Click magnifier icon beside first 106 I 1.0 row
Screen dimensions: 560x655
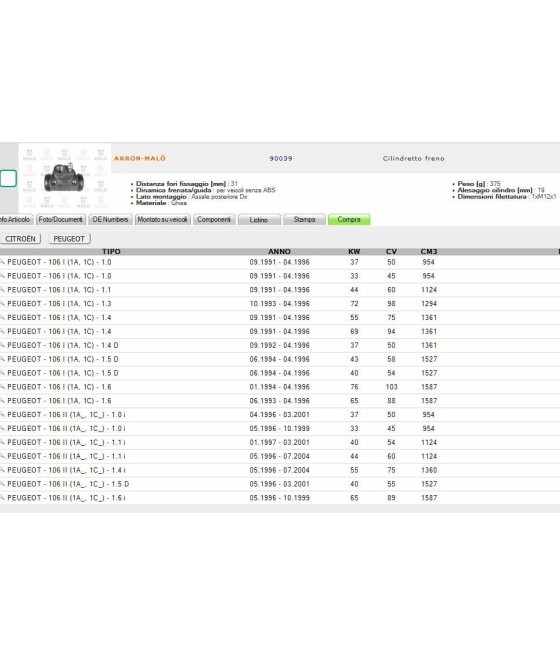[2, 262]
